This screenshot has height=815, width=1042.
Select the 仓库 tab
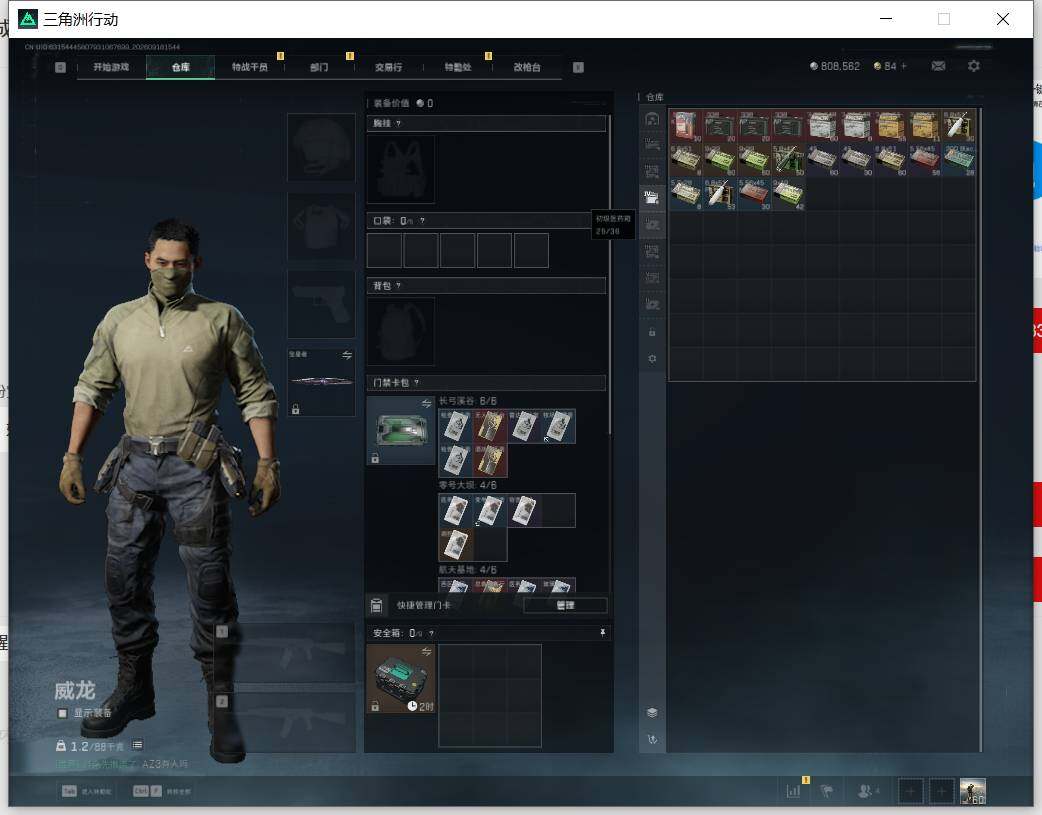pyautogui.click(x=180, y=67)
